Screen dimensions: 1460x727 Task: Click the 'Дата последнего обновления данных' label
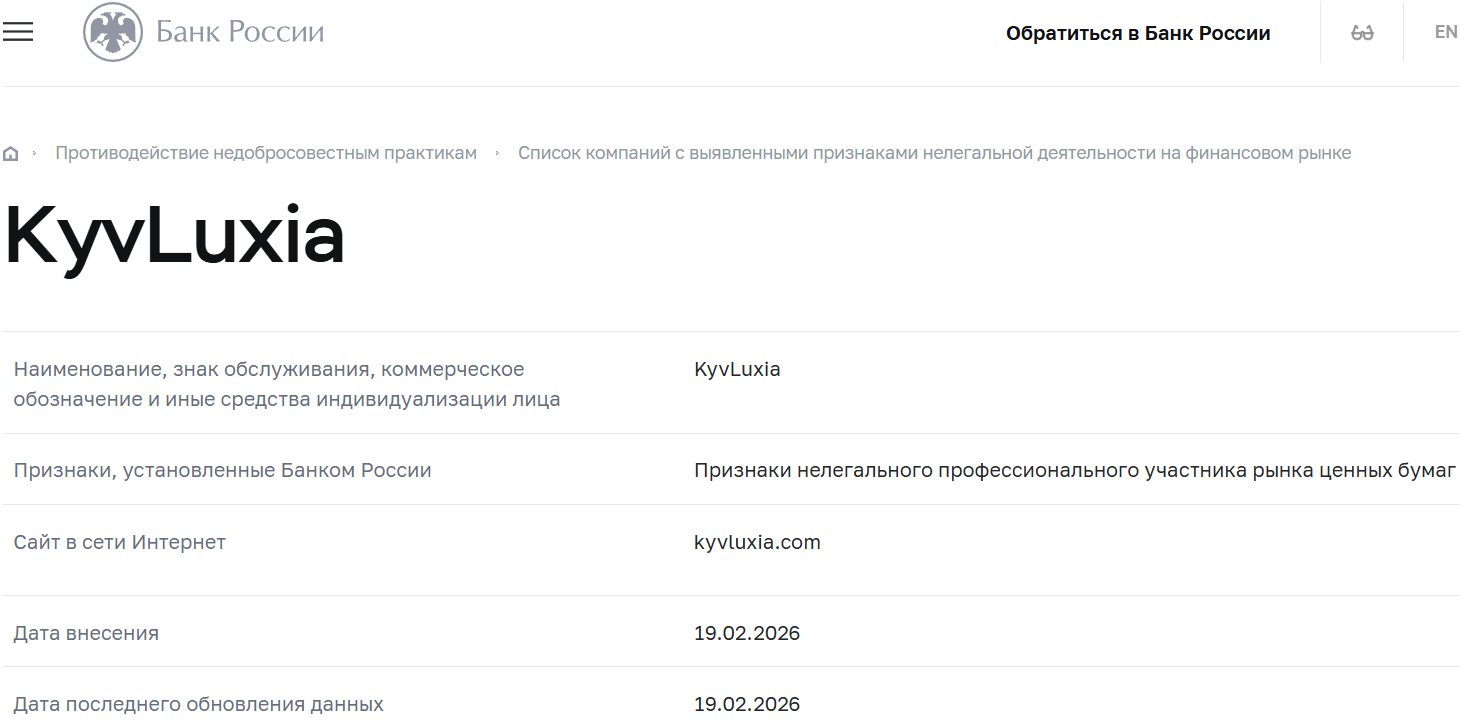click(199, 704)
